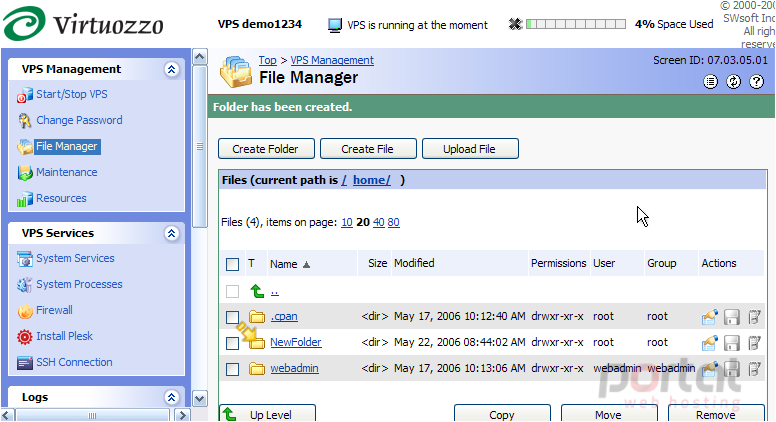The height and width of the screenshot is (422, 776).
Task: Click the Permissions column header
Action: [x=559, y=263]
